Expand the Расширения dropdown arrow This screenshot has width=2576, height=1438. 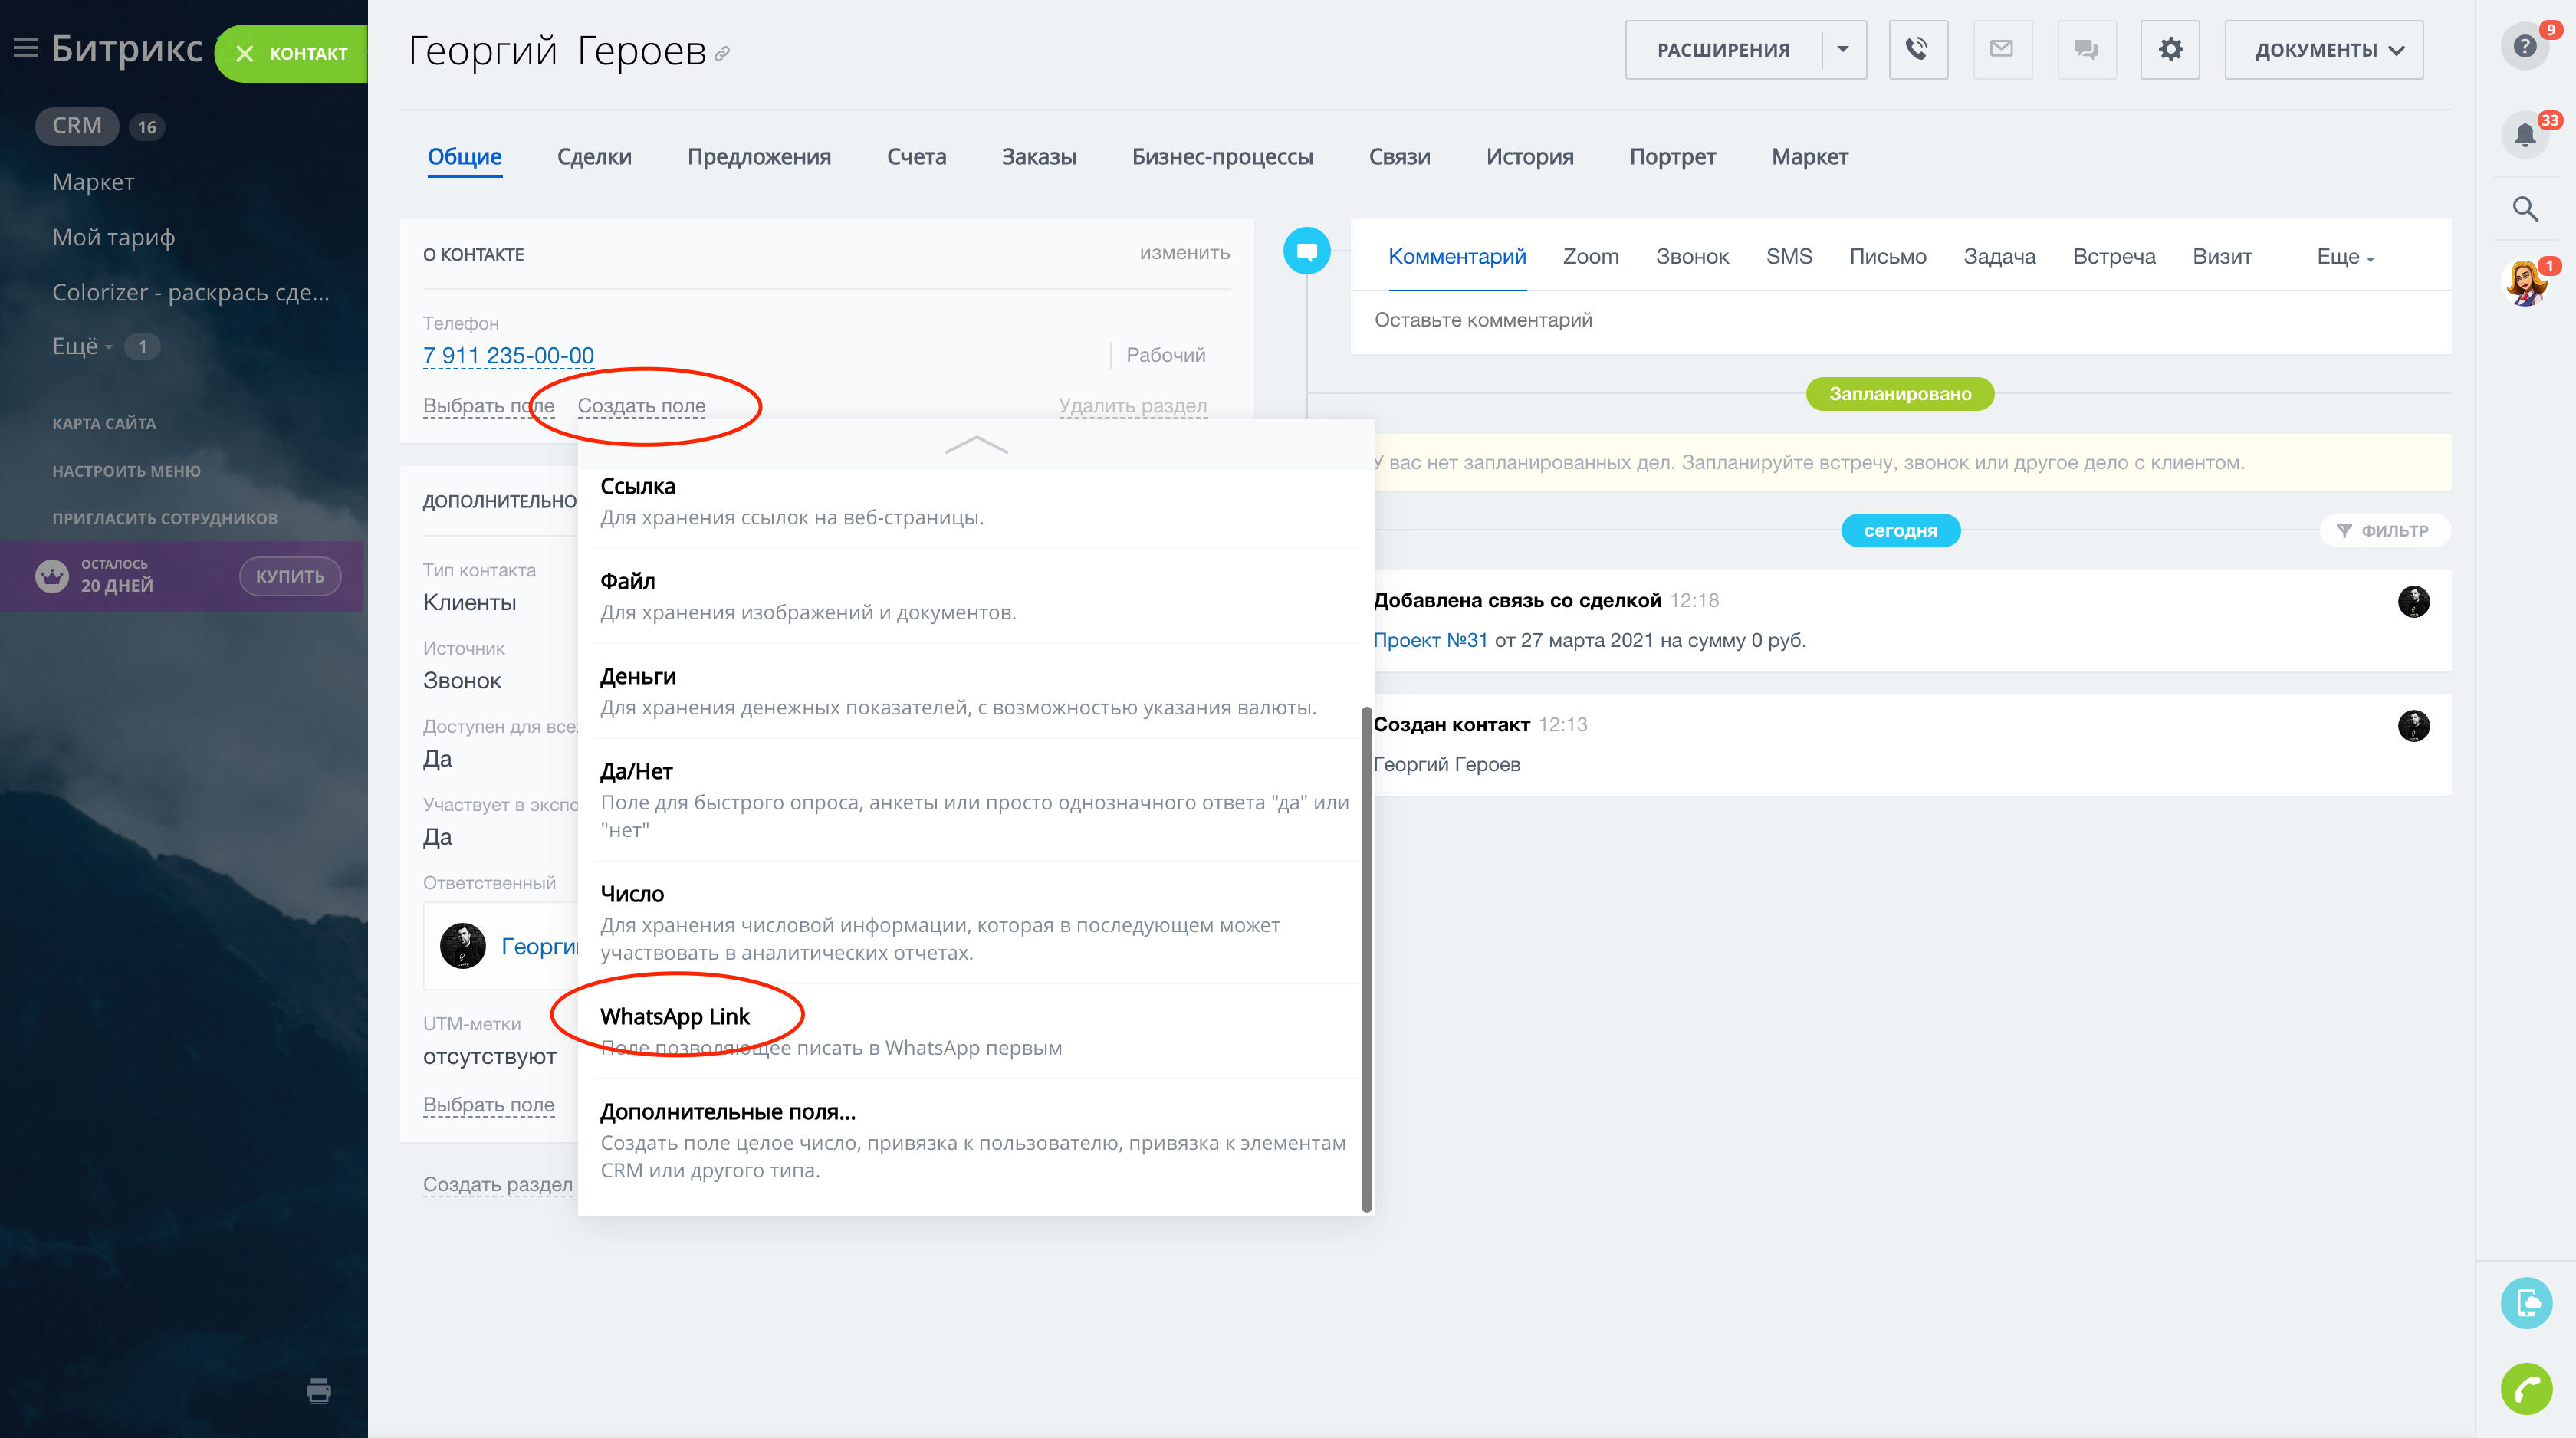click(x=1843, y=49)
